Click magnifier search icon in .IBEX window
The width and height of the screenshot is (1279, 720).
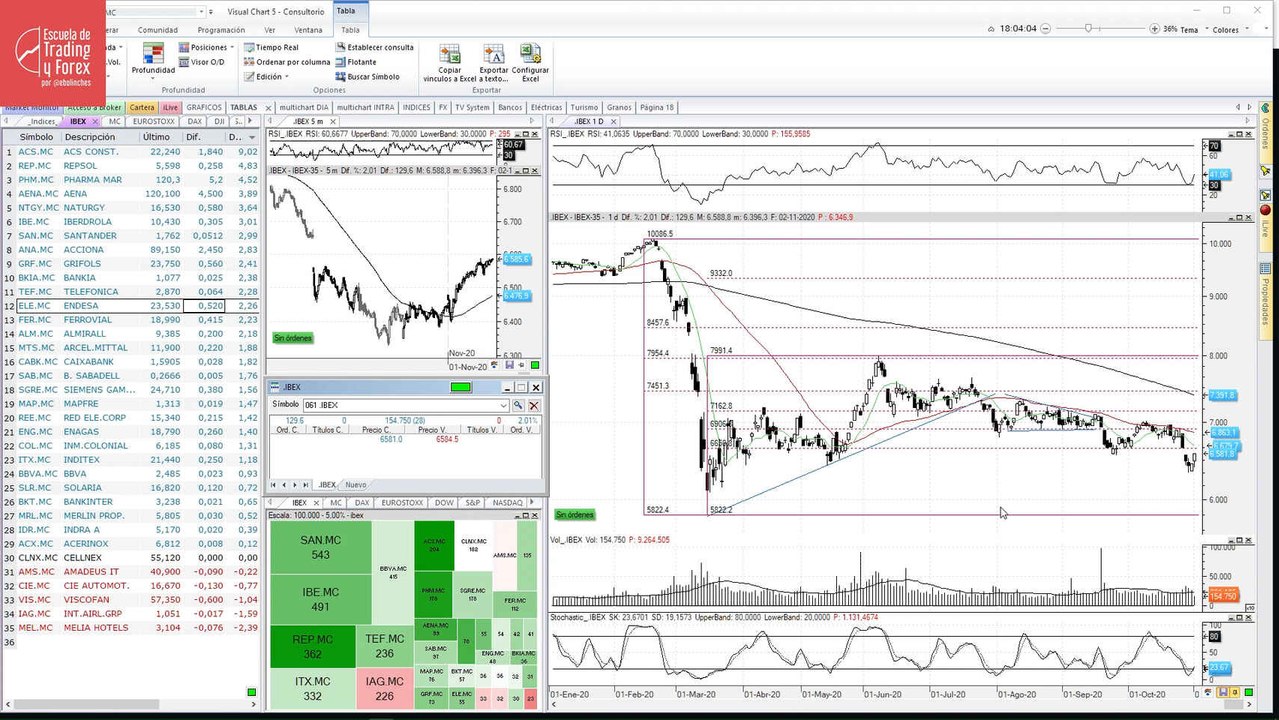point(518,405)
